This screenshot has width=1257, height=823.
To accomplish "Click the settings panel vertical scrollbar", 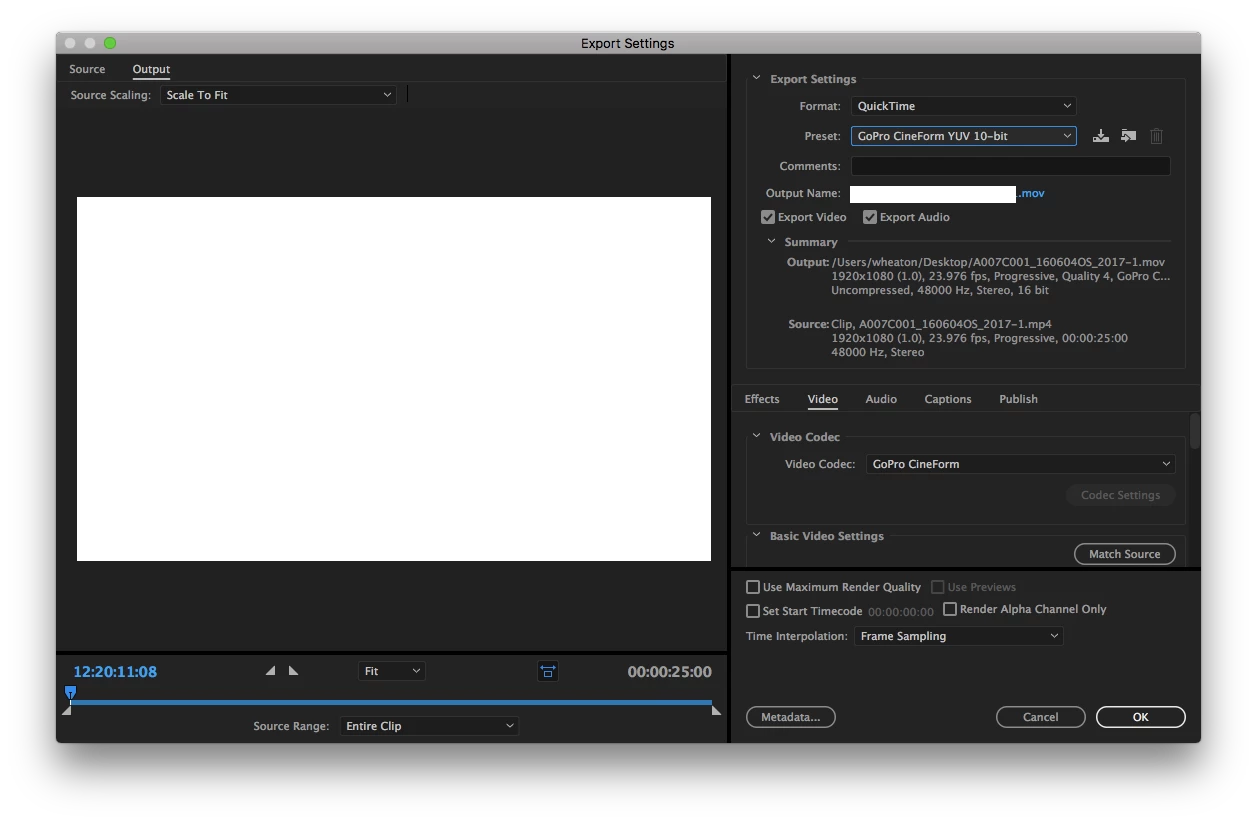I will [x=1195, y=431].
